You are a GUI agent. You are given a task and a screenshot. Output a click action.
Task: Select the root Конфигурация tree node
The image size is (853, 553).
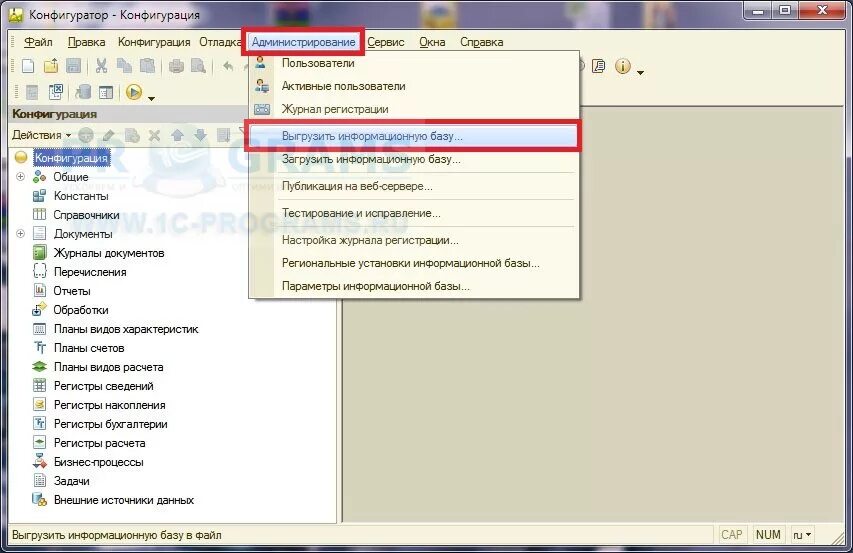pos(71,158)
